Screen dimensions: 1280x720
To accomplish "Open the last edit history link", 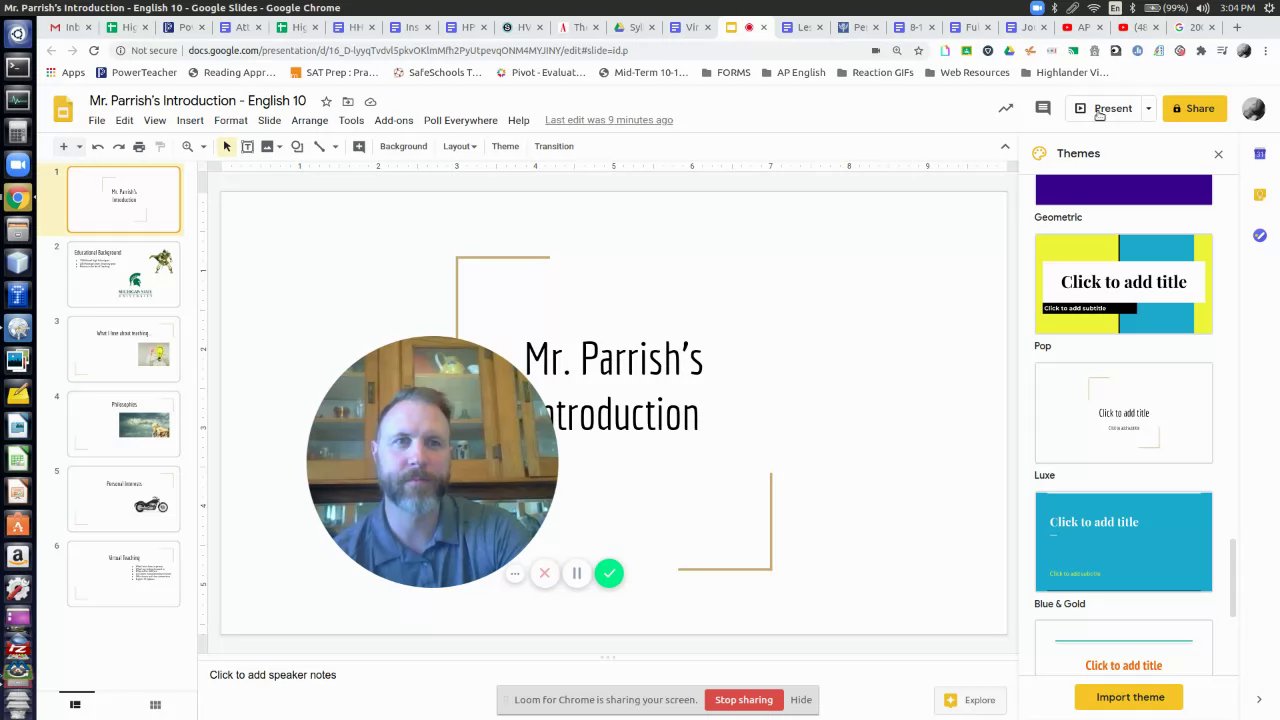I will click(x=609, y=120).
